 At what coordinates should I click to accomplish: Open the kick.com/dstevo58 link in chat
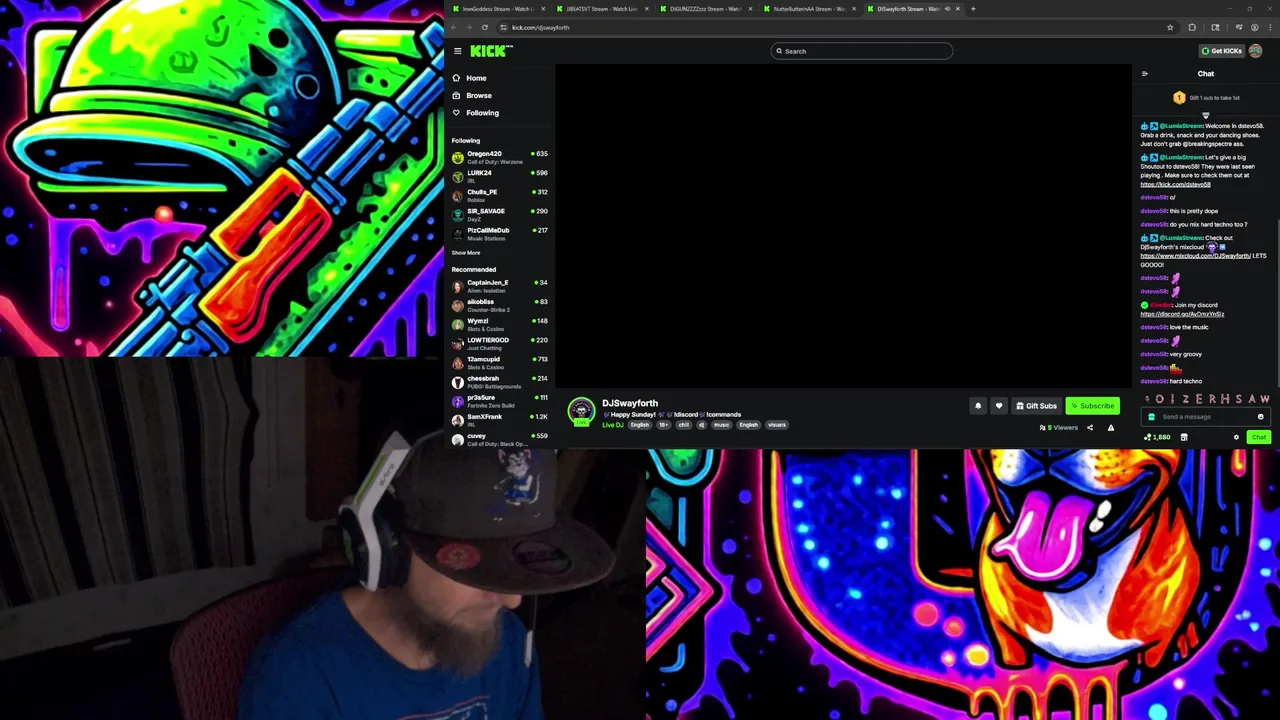click(1175, 184)
